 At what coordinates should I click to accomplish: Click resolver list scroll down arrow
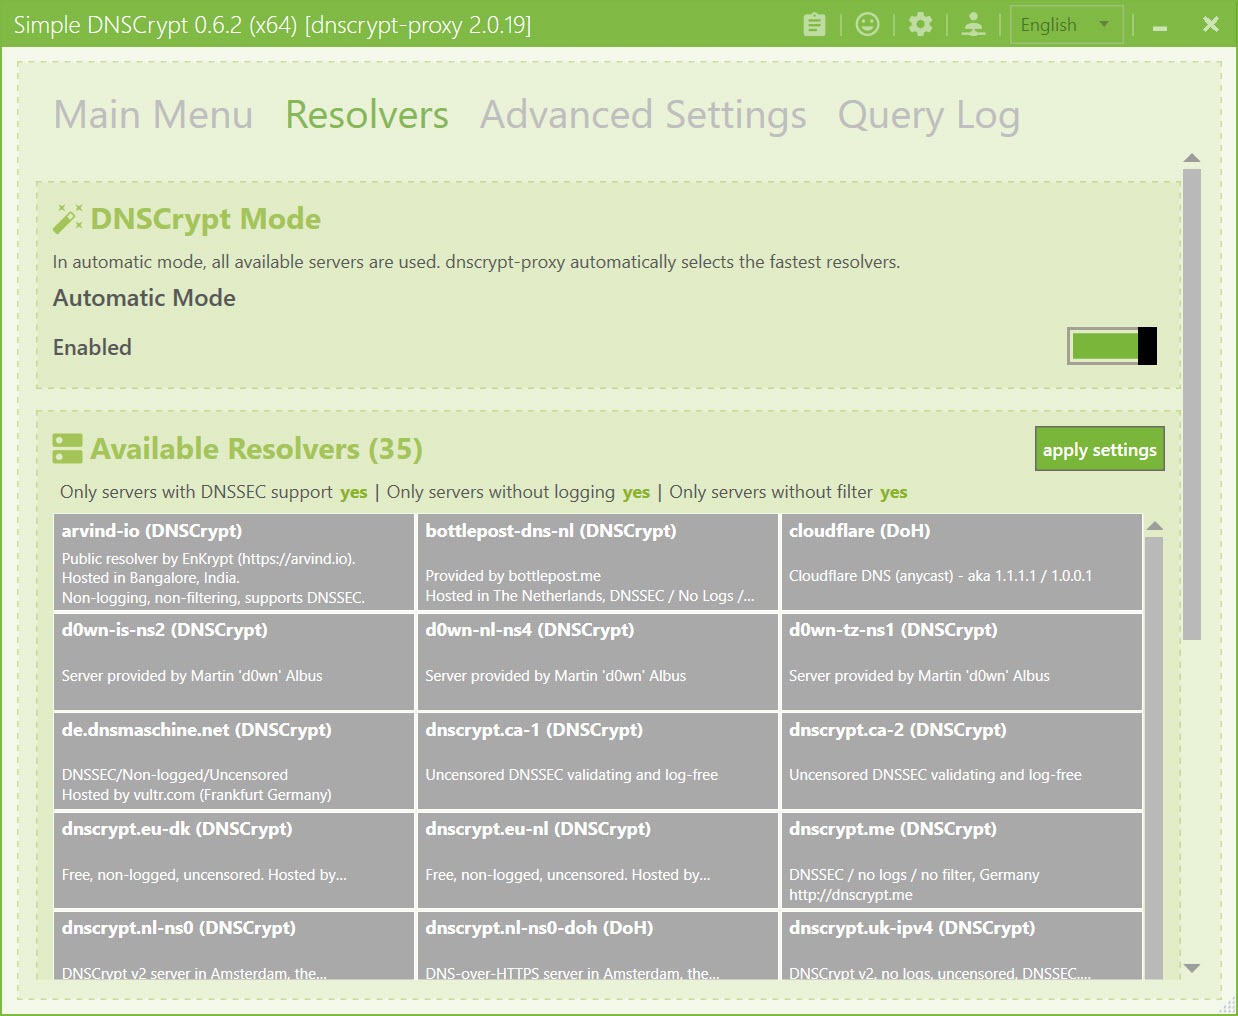pyautogui.click(x=1191, y=967)
